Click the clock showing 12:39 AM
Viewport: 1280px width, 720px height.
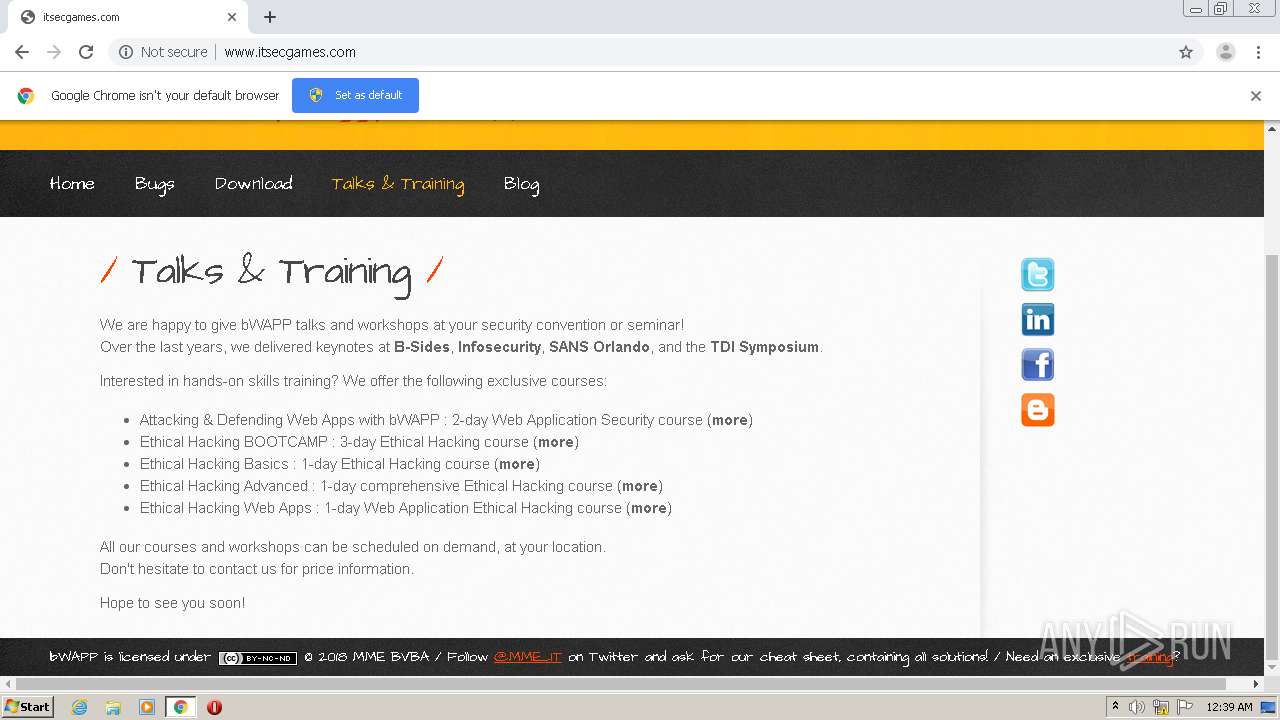(1229, 707)
